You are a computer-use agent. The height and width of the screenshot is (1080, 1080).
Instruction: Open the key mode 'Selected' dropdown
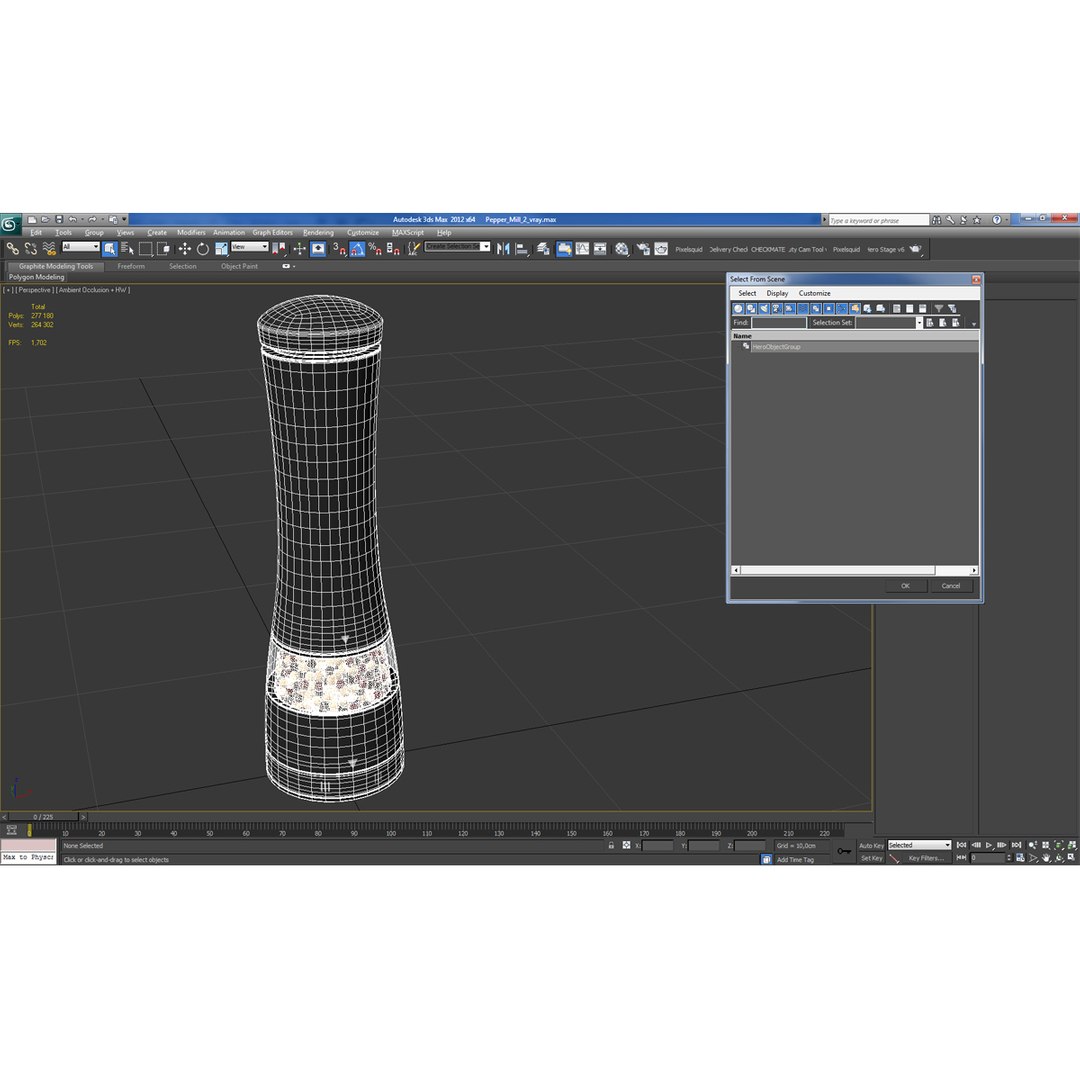(919, 845)
